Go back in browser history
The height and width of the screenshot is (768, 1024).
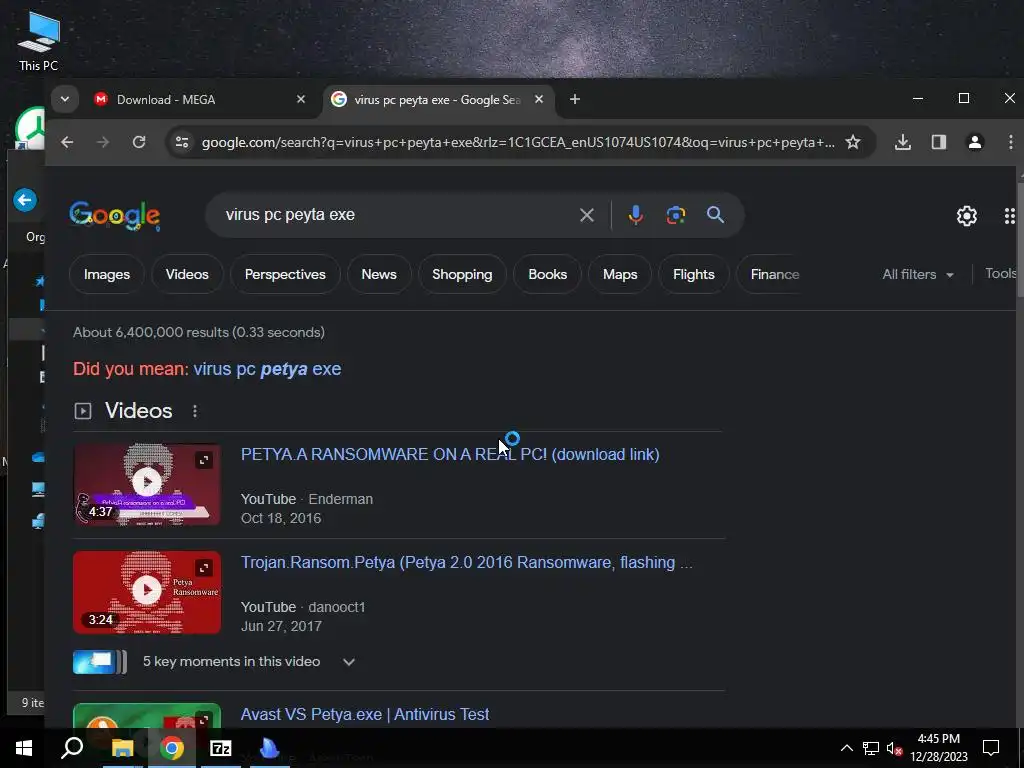click(x=67, y=142)
